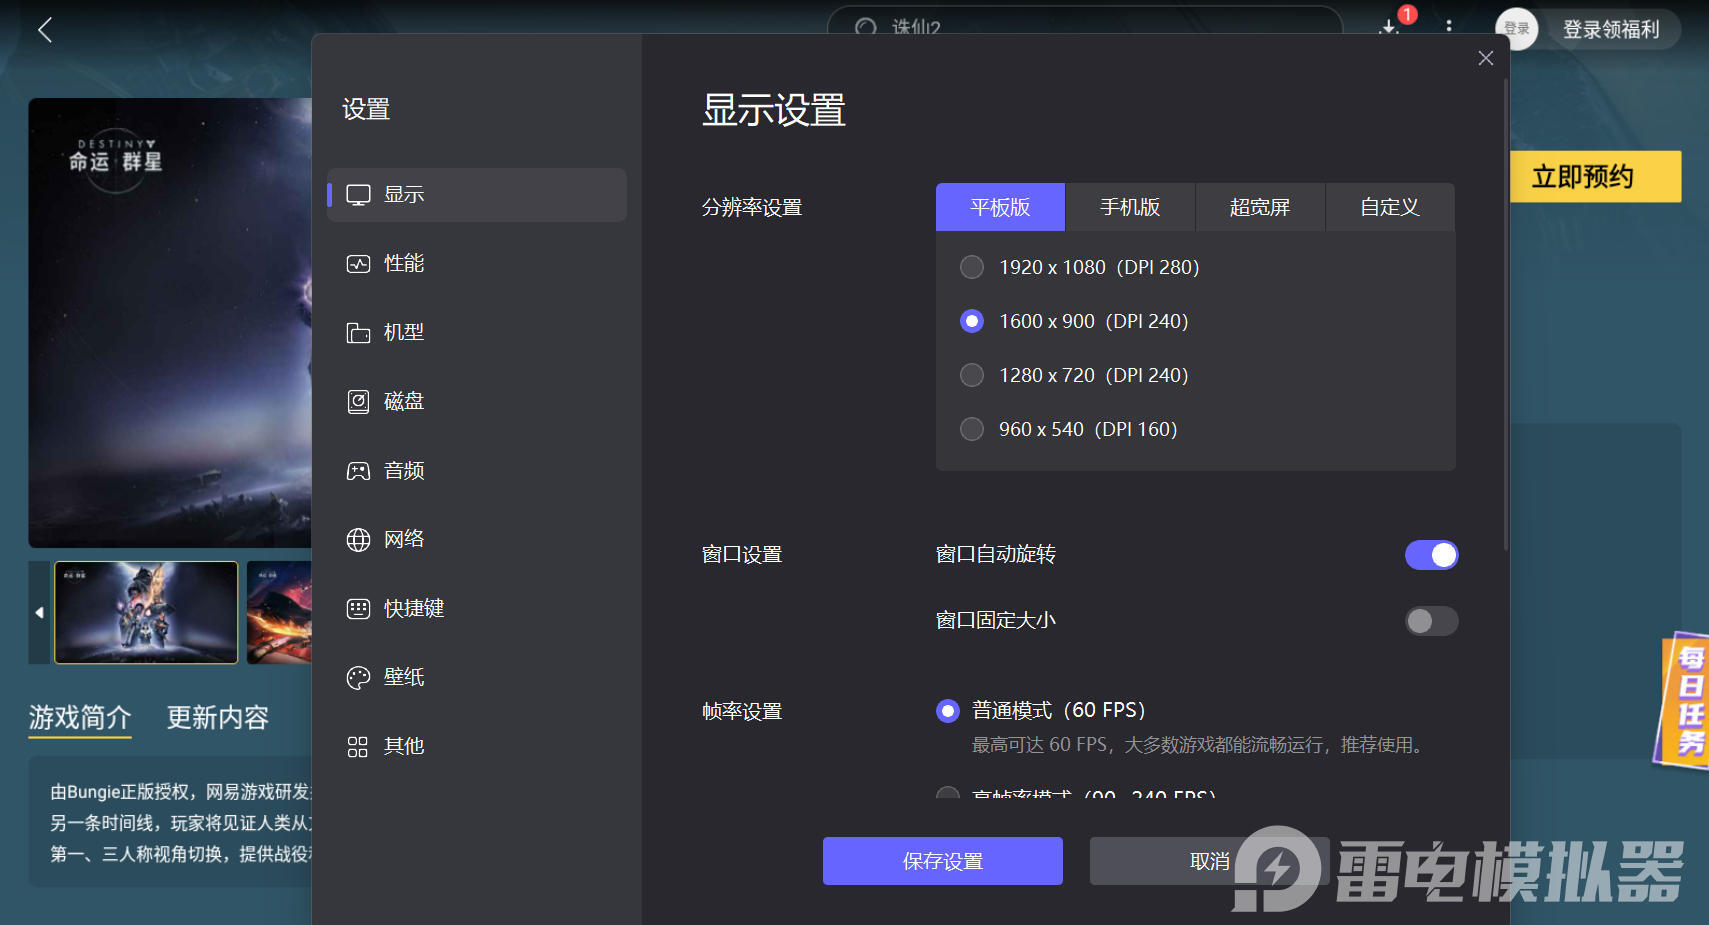Open the 其他 other settings icon

tap(358, 747)
